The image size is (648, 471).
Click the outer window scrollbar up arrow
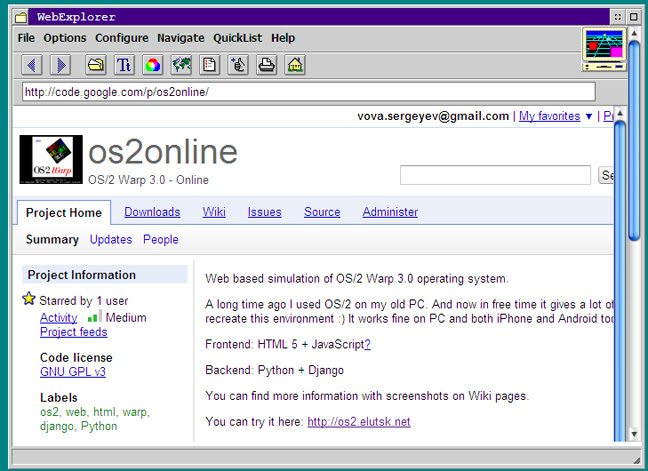tap(634, 33)
